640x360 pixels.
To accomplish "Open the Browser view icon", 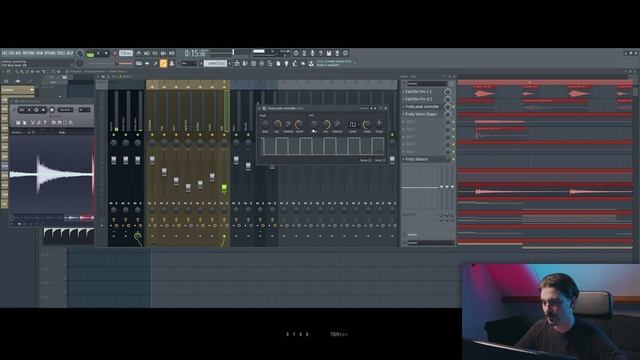I will point(270,63).
